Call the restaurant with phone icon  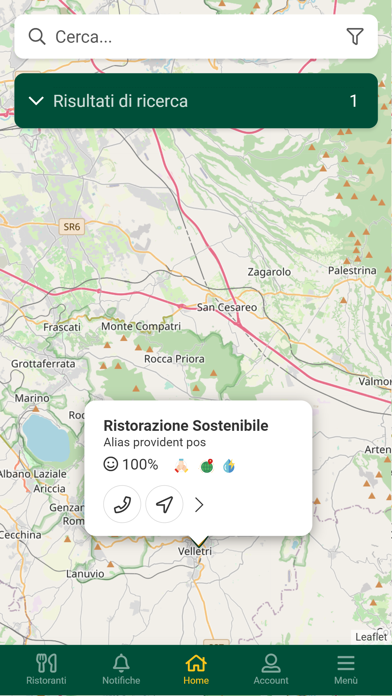pos(122,504)
